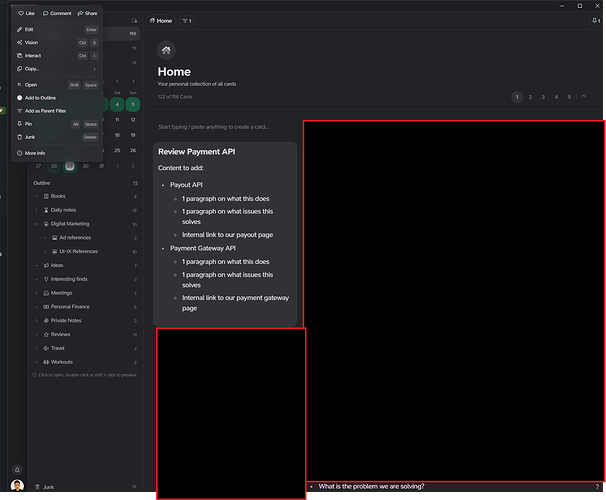Click the Reviews star icon
Screen dimensions: 606x500
pos(46,335)
